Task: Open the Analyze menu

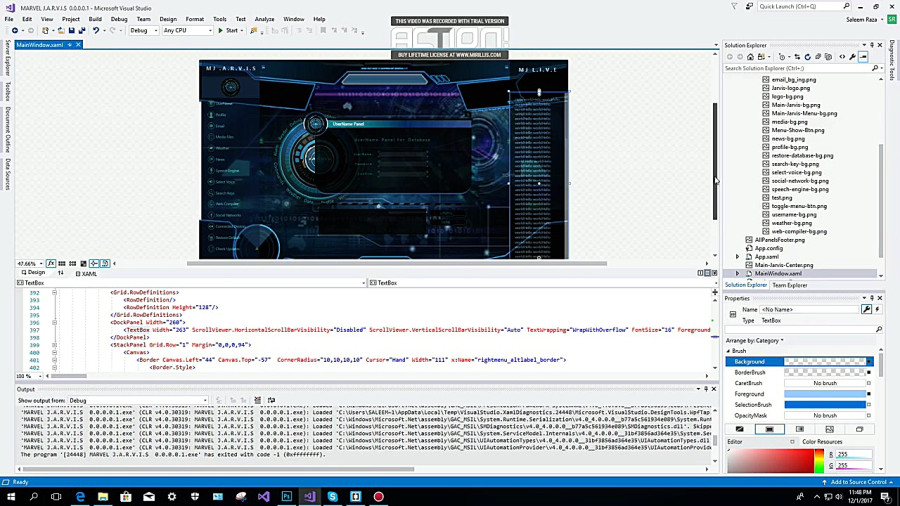Action: 264,19
